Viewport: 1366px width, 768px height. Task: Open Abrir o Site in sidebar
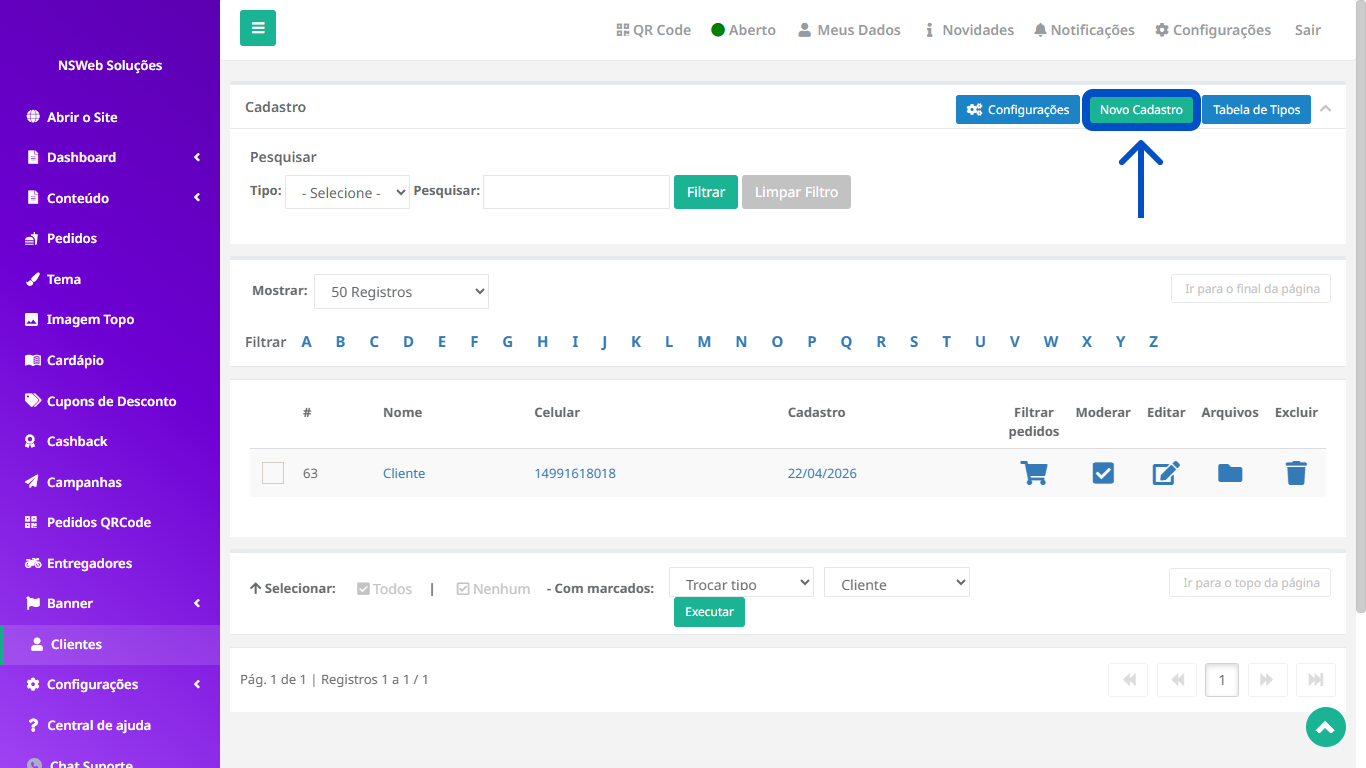(x=110, y=117)
